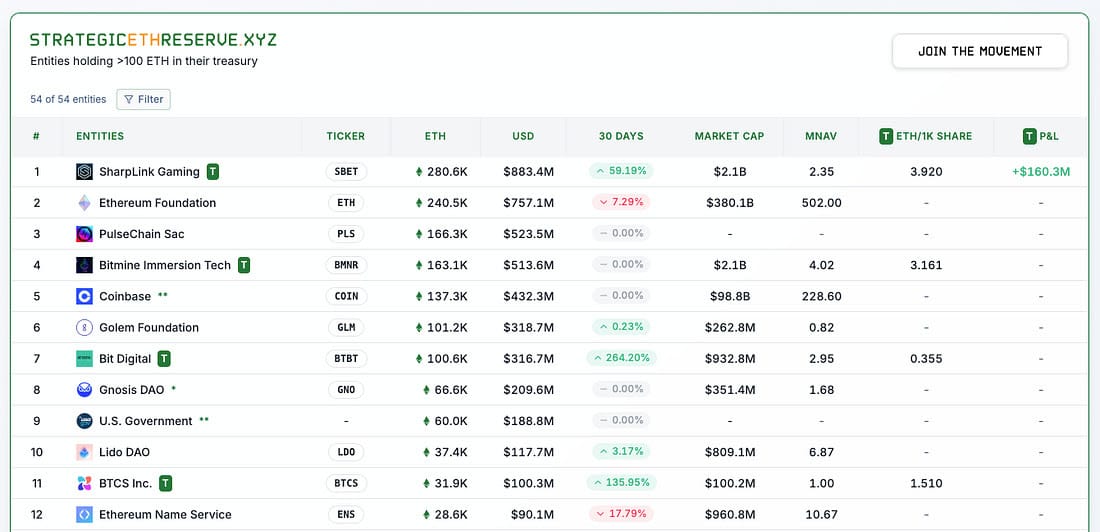
Task: Click the +$160.3M P&L value
Action: click(1041, 172)
